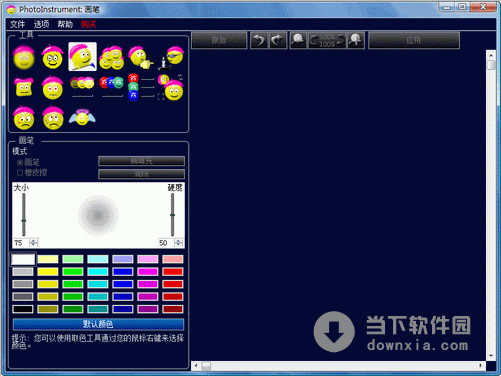Select the group-of-smileys clone tool
This screenshot has width=501, height=376.
pos(112,58)
